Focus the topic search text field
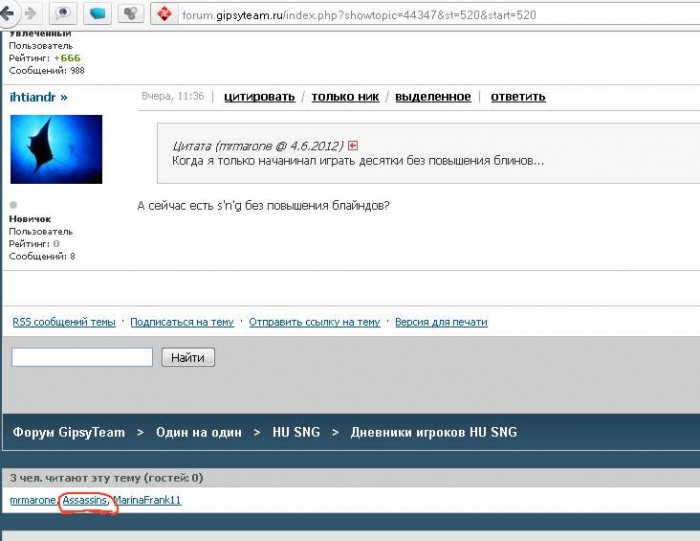Image resolution: width=700 pixels, height=541 pixels. pos(82,357)
